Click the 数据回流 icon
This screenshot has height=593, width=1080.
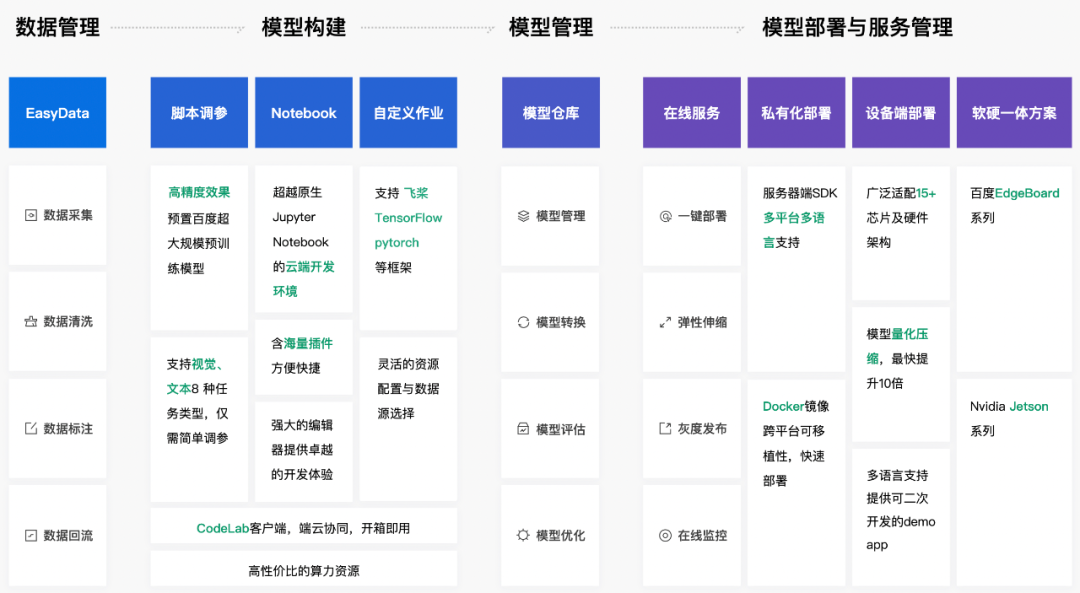tap(31, 535)
